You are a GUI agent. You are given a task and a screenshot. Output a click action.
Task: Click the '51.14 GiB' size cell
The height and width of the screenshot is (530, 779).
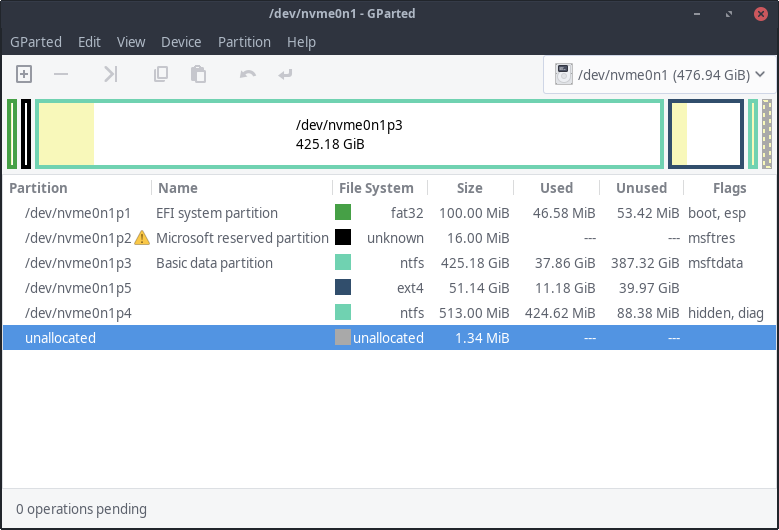[479, 288]
